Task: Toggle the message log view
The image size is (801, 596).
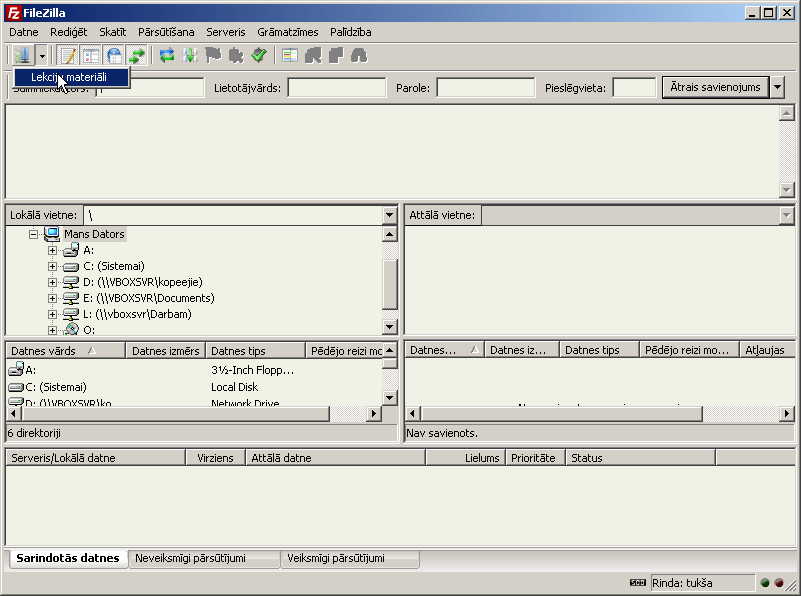Action: [x=68, y=55]
